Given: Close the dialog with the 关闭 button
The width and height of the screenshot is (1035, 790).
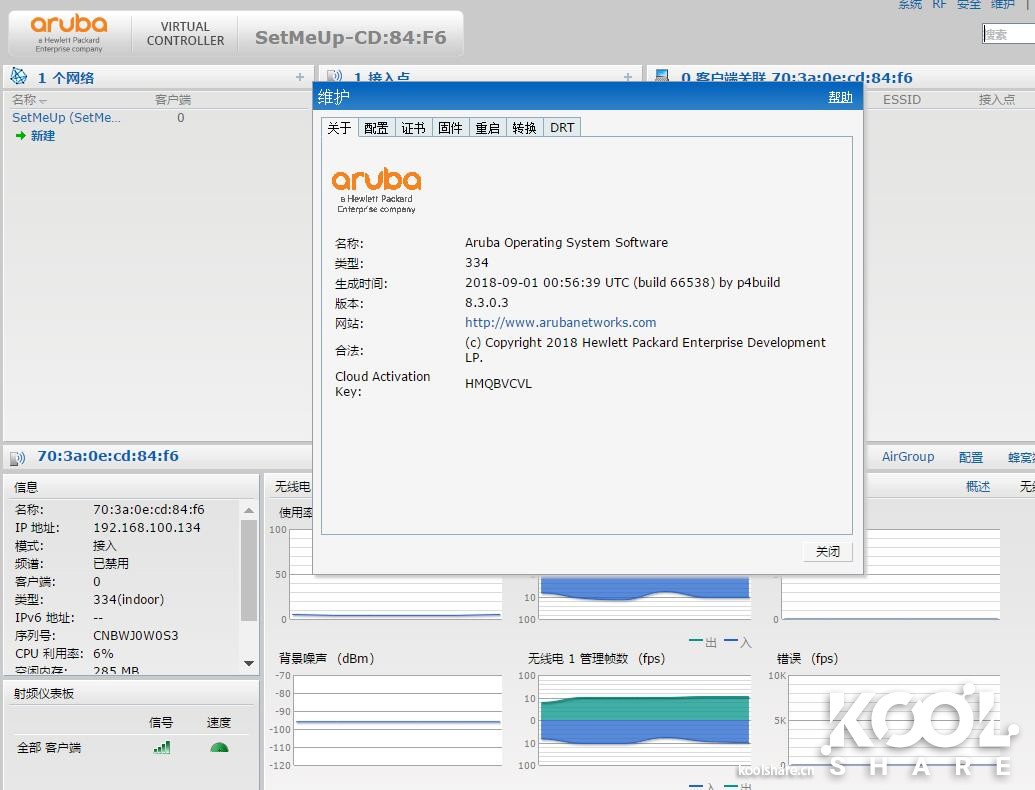Looking at the screenshot, I should tap(828, 552).
